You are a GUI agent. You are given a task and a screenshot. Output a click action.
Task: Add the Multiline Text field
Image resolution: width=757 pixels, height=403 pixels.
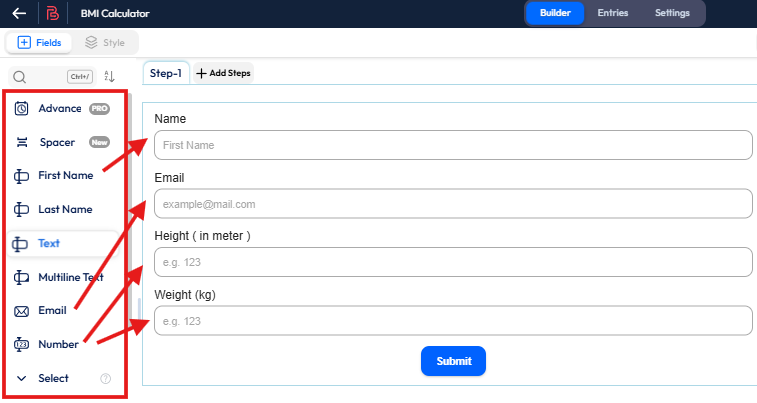click(70, 277)
